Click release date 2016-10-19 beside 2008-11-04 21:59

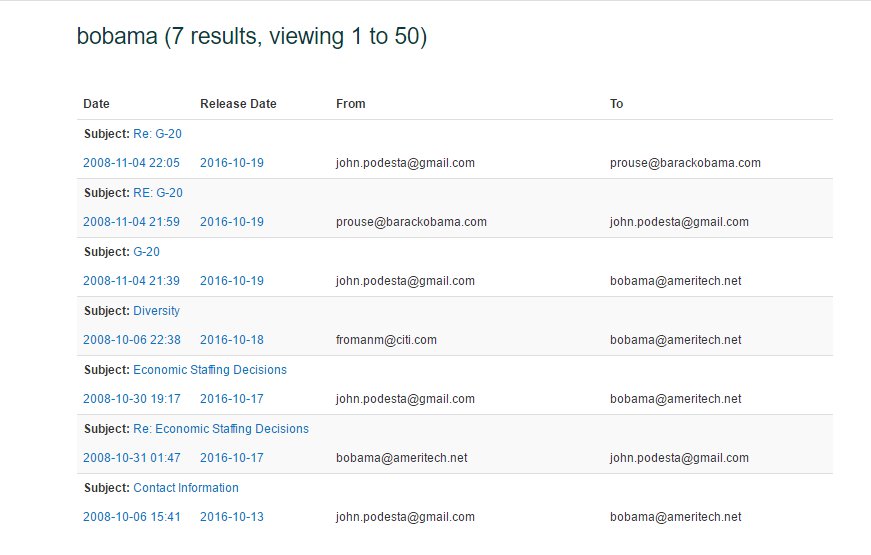click(232, 222)
